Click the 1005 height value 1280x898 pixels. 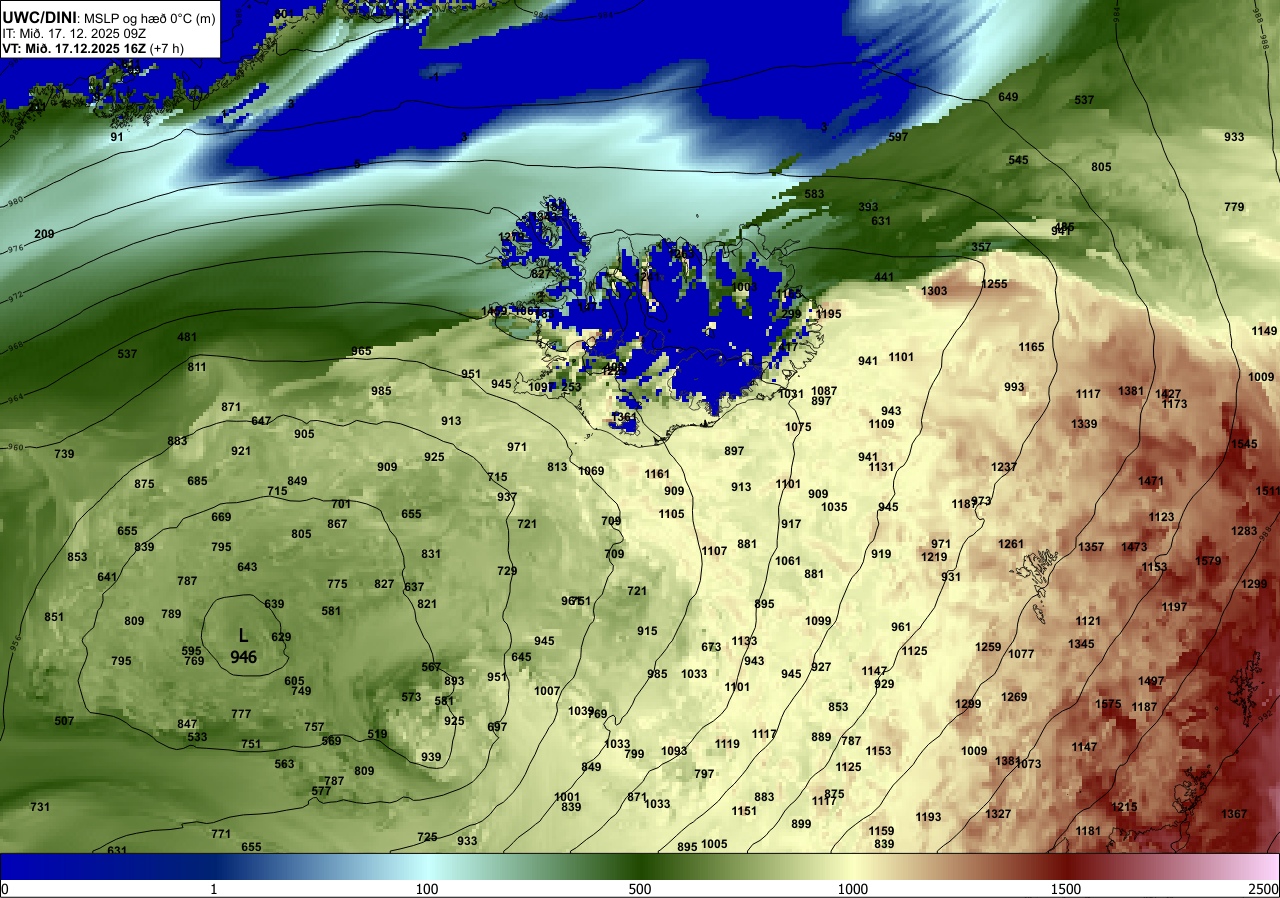pos(714,844)
